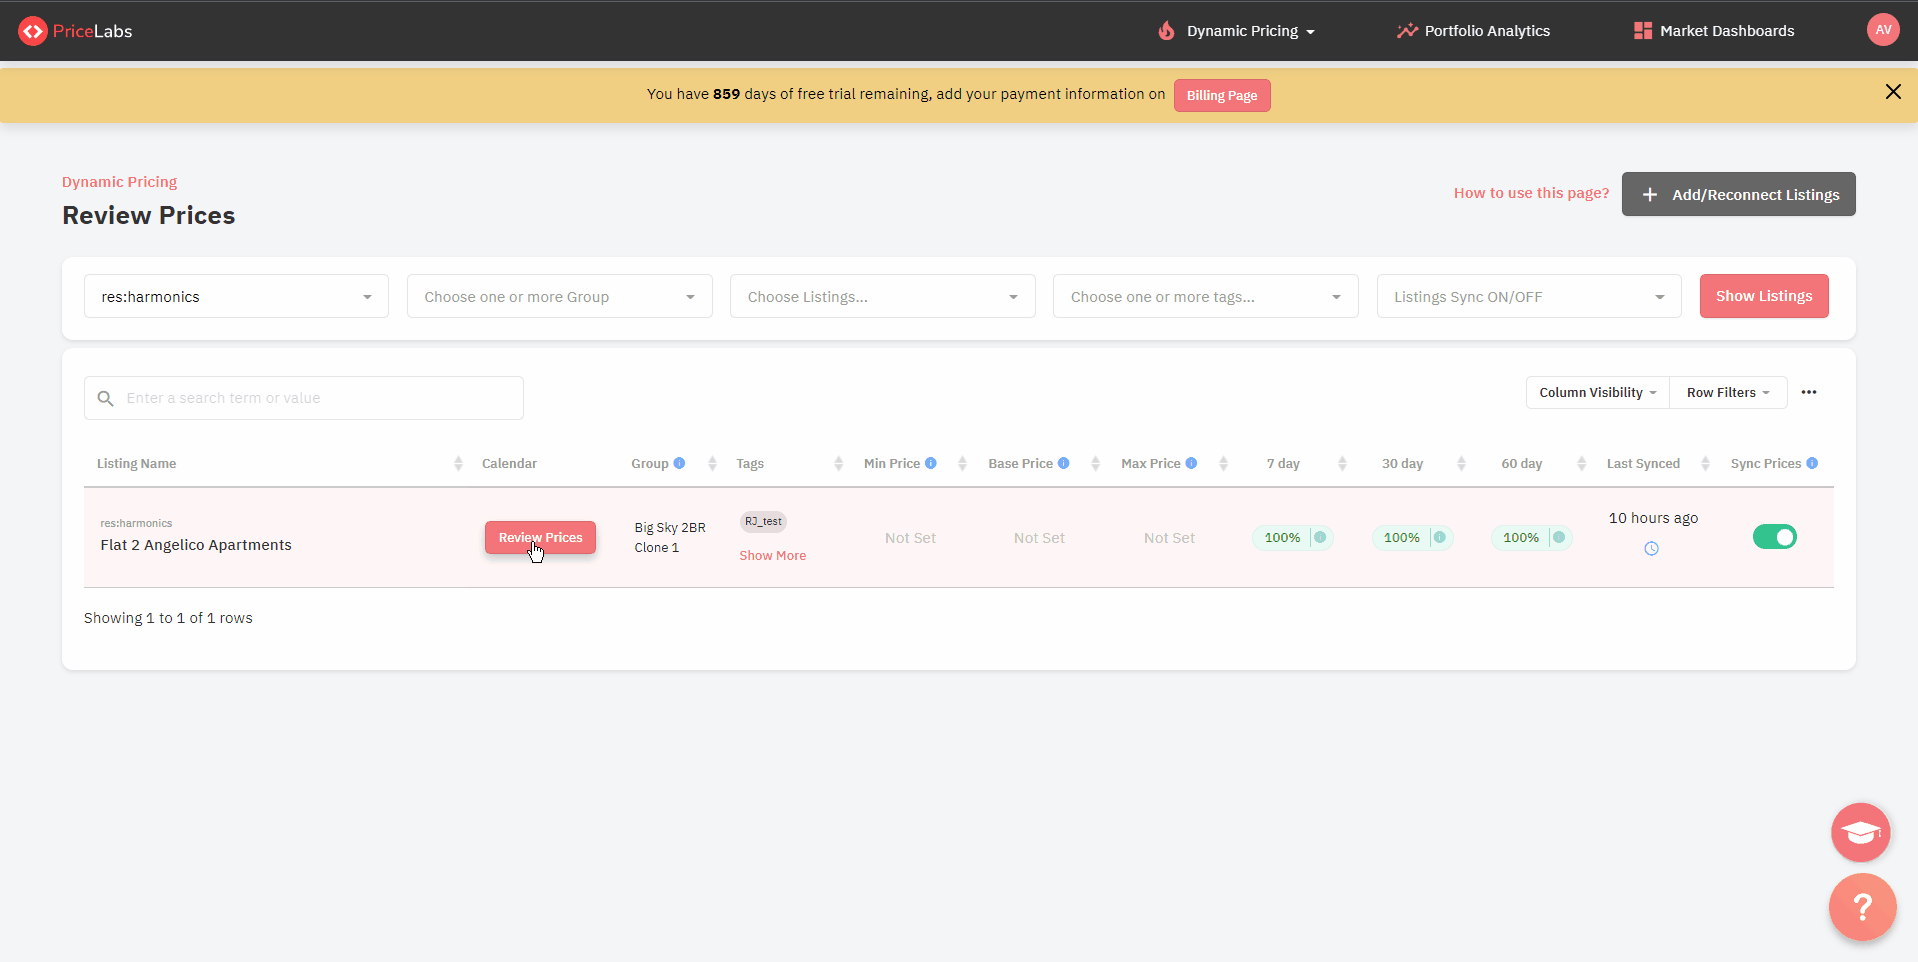1918x962 pixels.
Task: Open the Column Visibility dropdown
Action: [x=1597, y=393]
